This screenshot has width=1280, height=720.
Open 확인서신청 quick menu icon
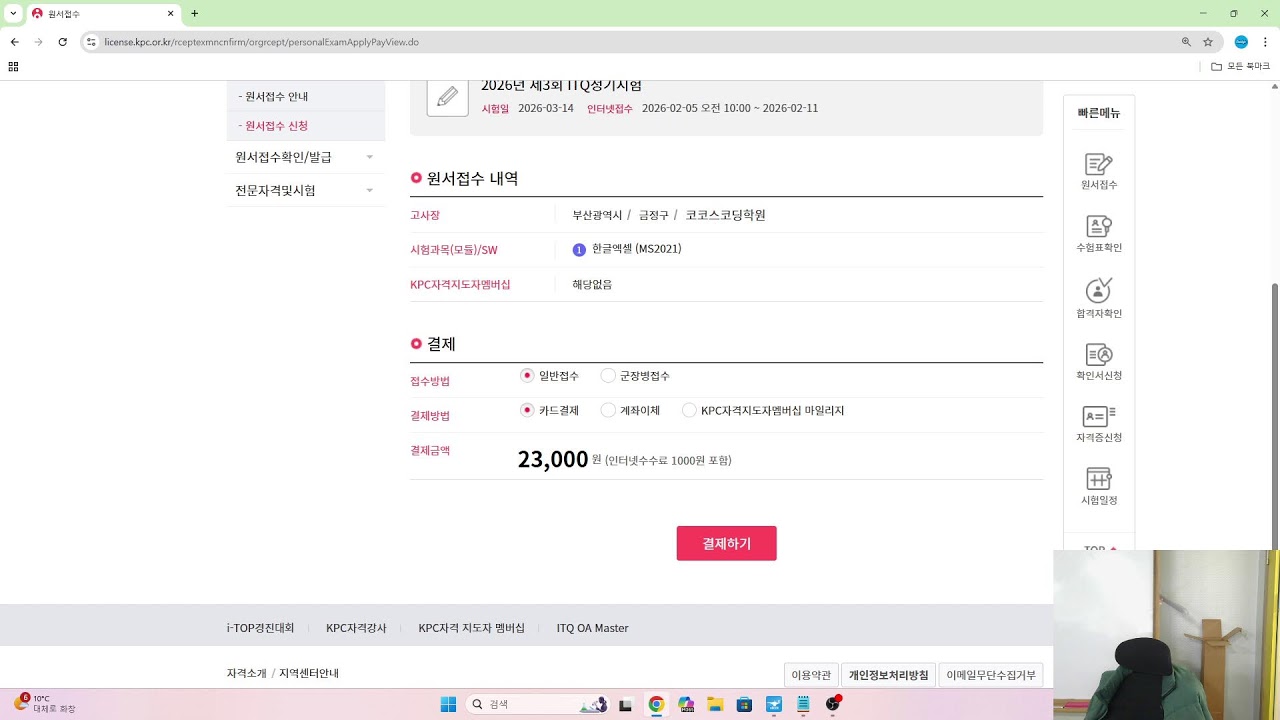pos(1099,362)
